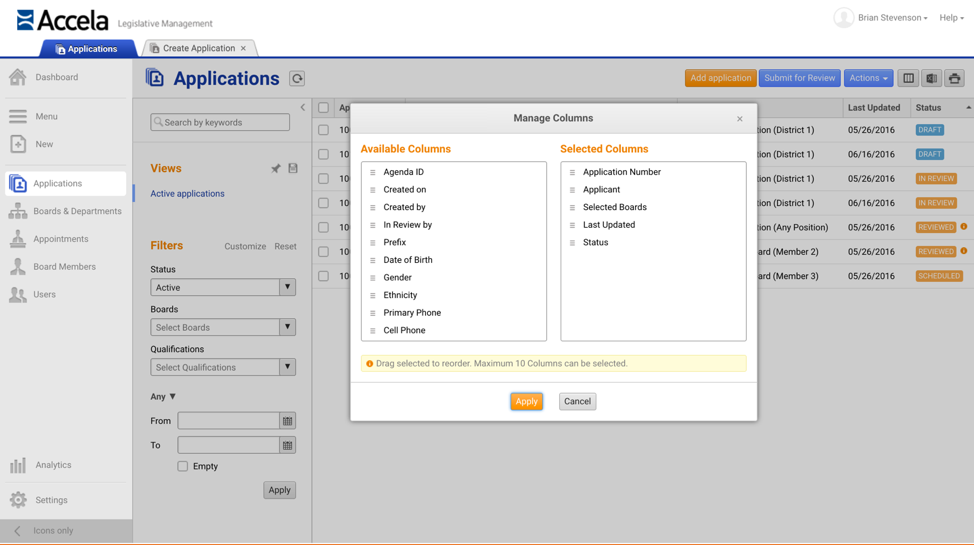This screenshot has width=974, height=545.
Task: Collapse sidebar to Icons only
Action: 66,531
